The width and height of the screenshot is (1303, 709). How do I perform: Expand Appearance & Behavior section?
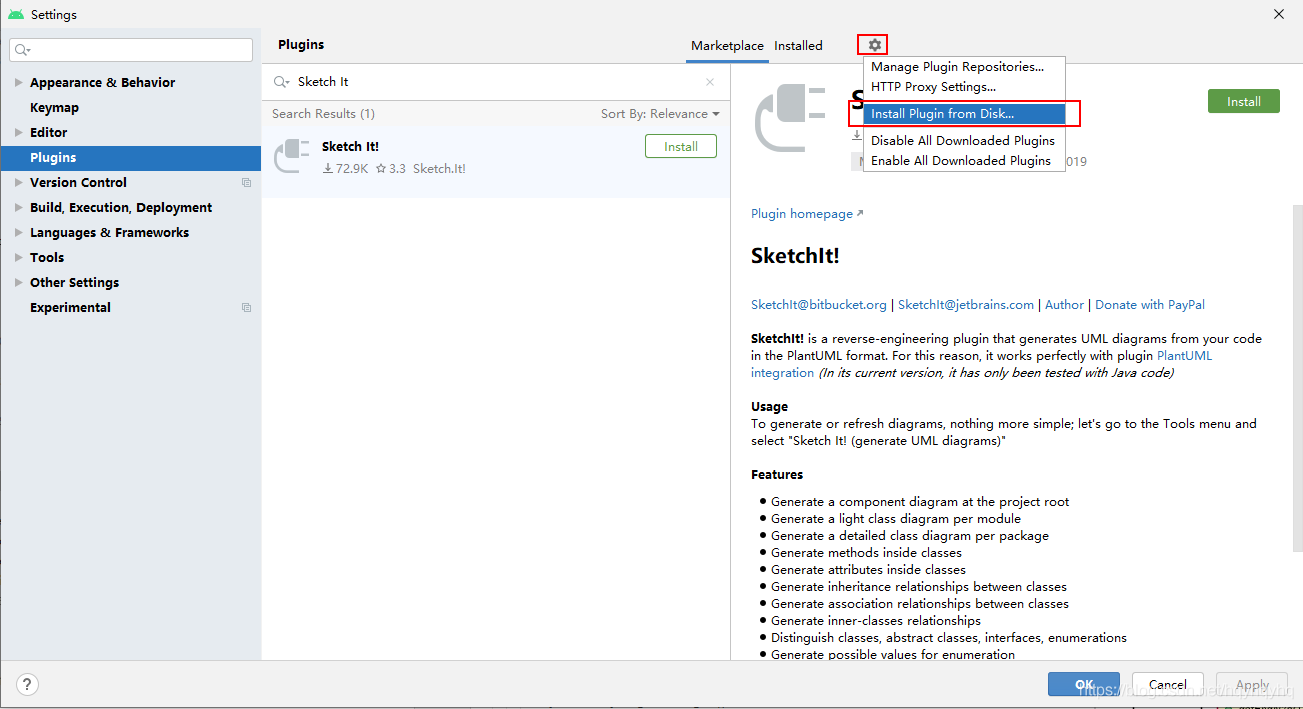click(x=18, y=82)
